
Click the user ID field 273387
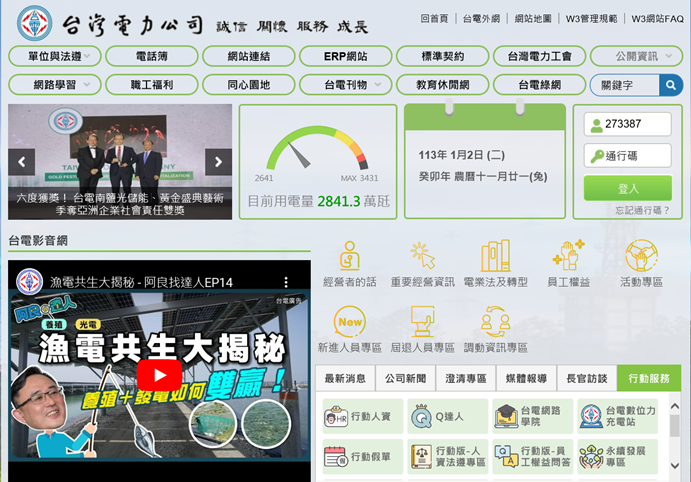coord(628,124)
